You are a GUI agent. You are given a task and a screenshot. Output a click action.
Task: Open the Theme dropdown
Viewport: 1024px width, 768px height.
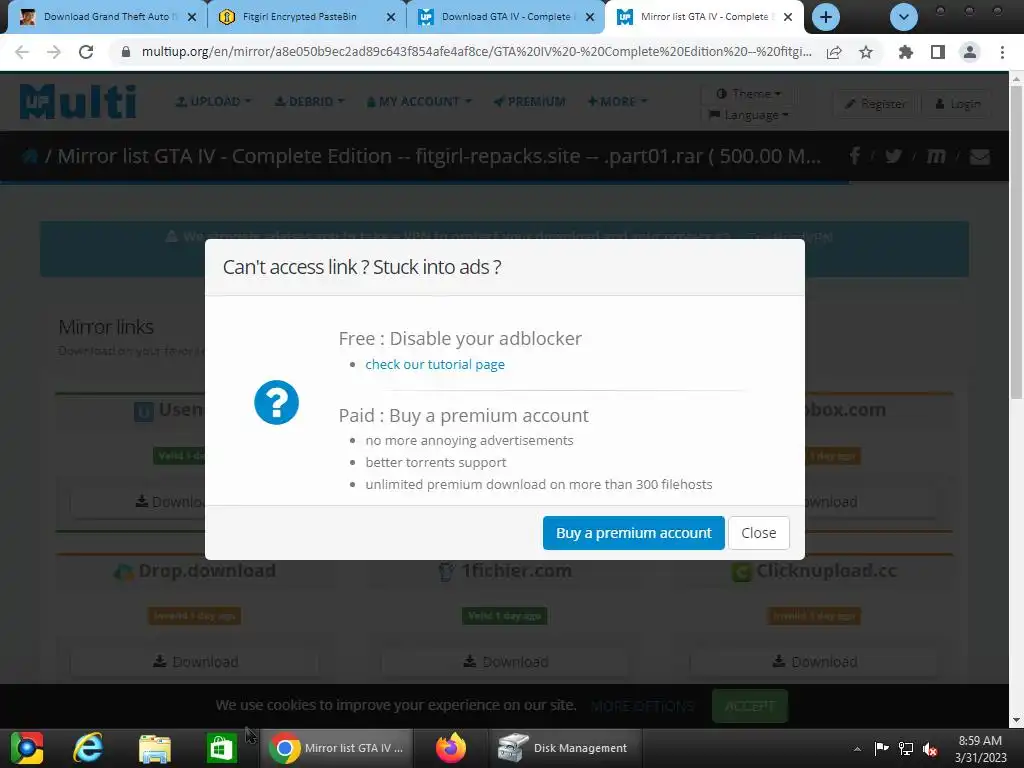point(748,93)
